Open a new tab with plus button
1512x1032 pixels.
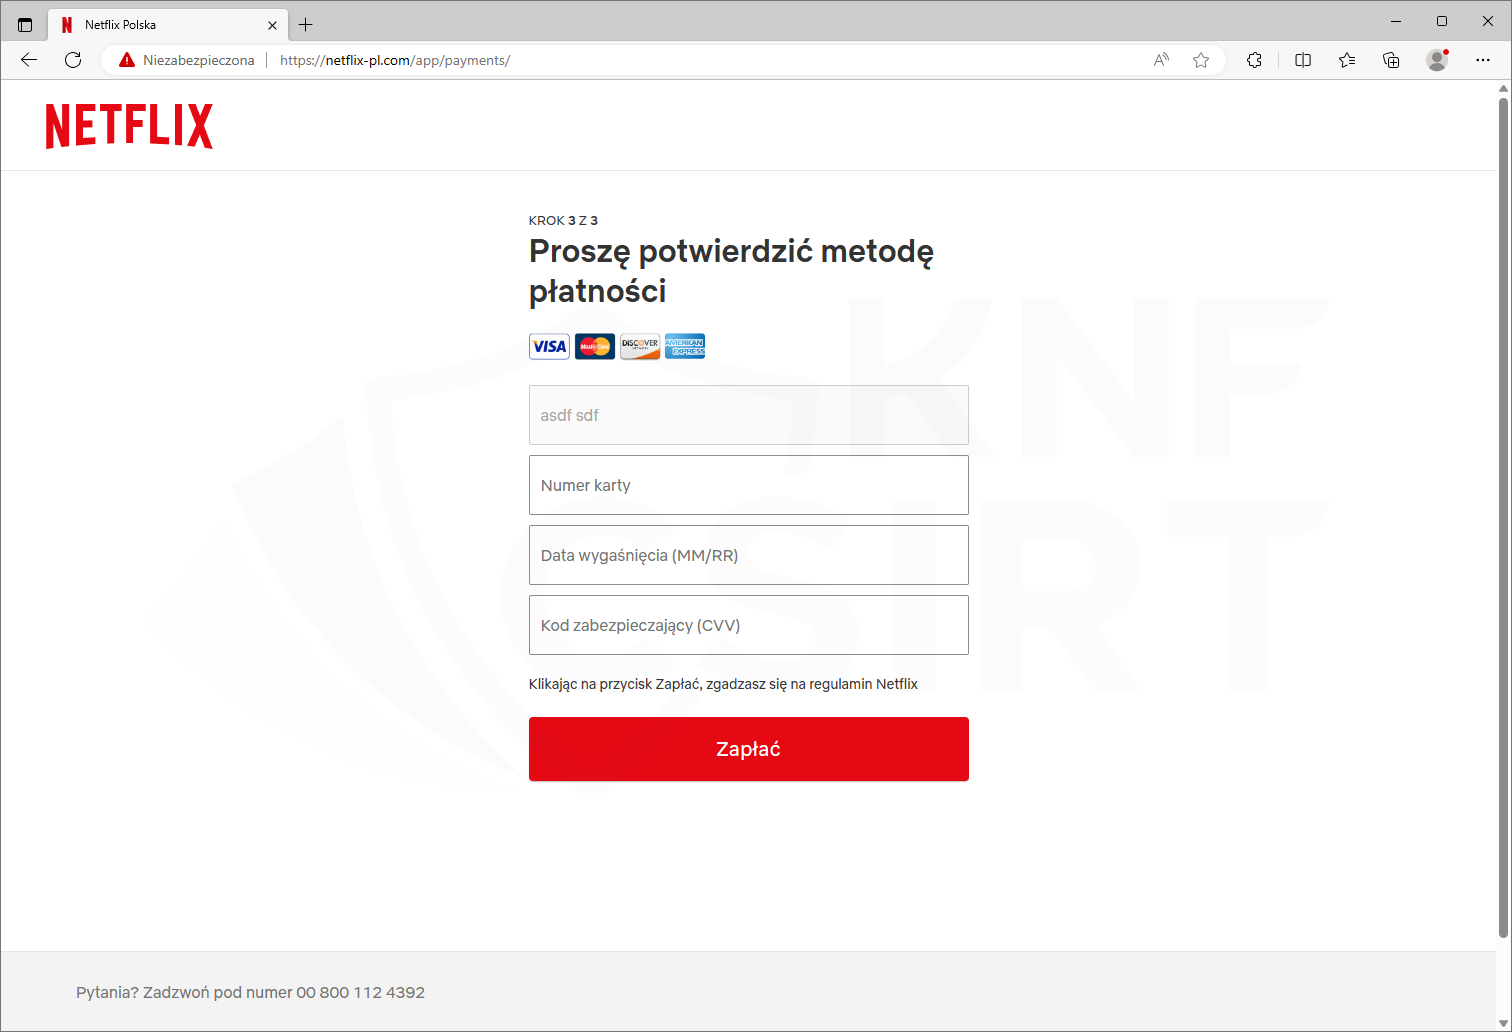[x=306, y=25]
